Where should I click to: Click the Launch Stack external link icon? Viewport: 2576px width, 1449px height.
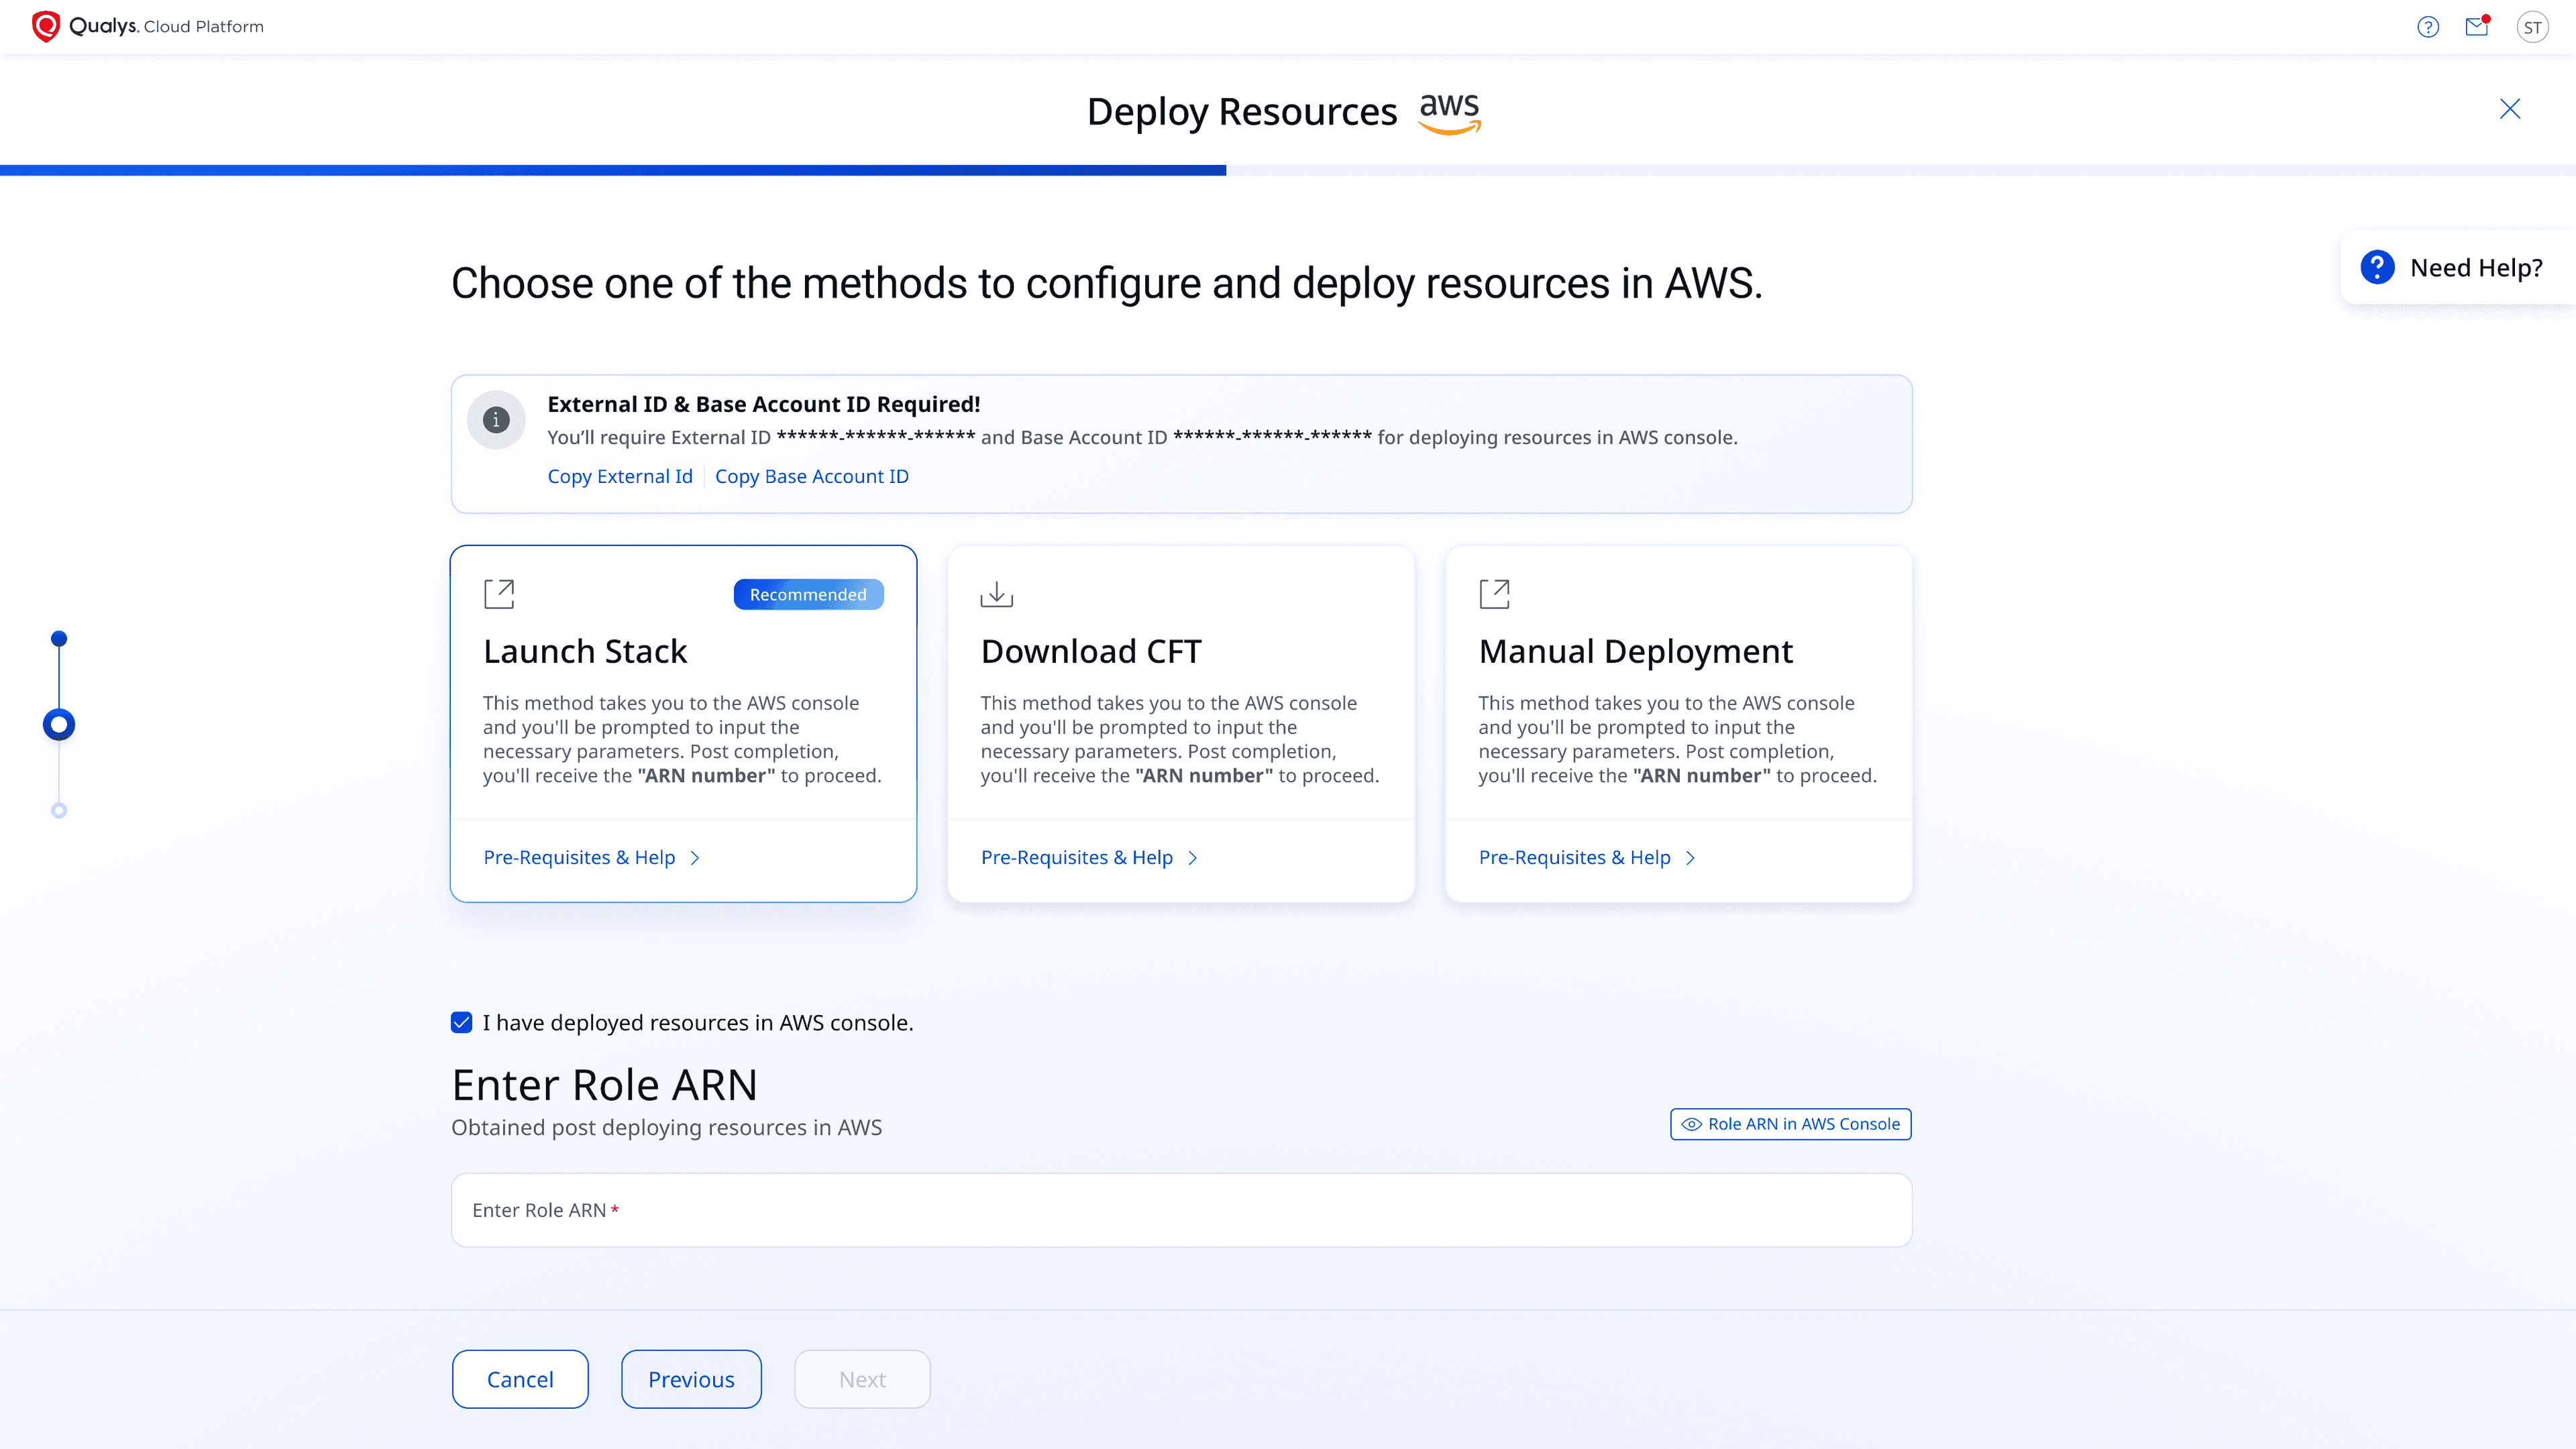click(x=499, y=594)
